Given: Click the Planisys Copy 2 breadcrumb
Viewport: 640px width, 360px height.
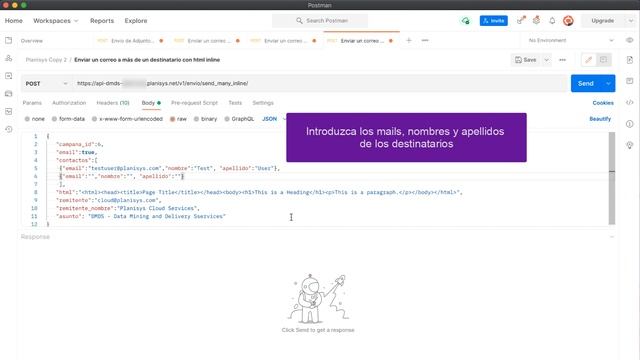Looking at the screenshot, I should (46, 60).
